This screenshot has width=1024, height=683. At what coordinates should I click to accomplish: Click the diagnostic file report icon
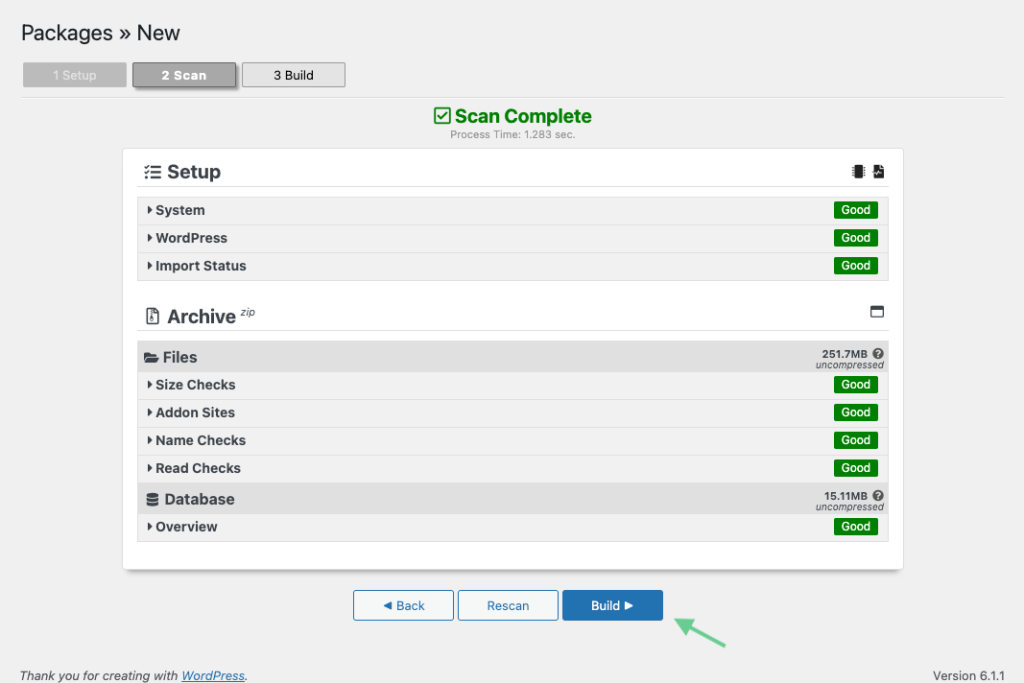[878, 170]
